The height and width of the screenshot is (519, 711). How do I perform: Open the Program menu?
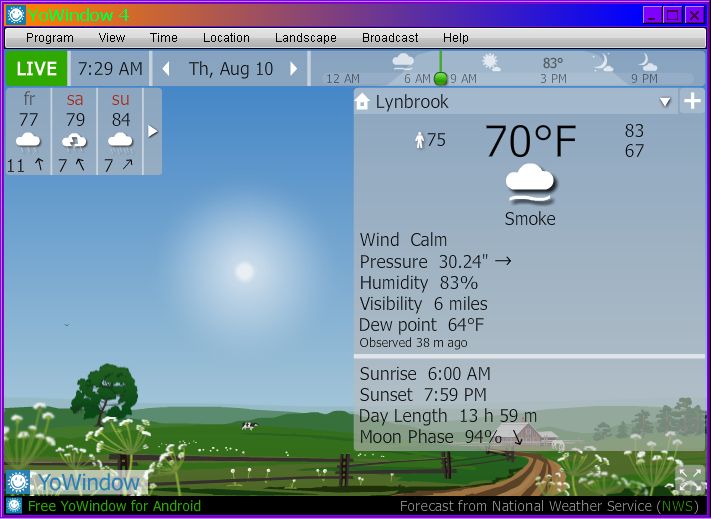(49, 38)
